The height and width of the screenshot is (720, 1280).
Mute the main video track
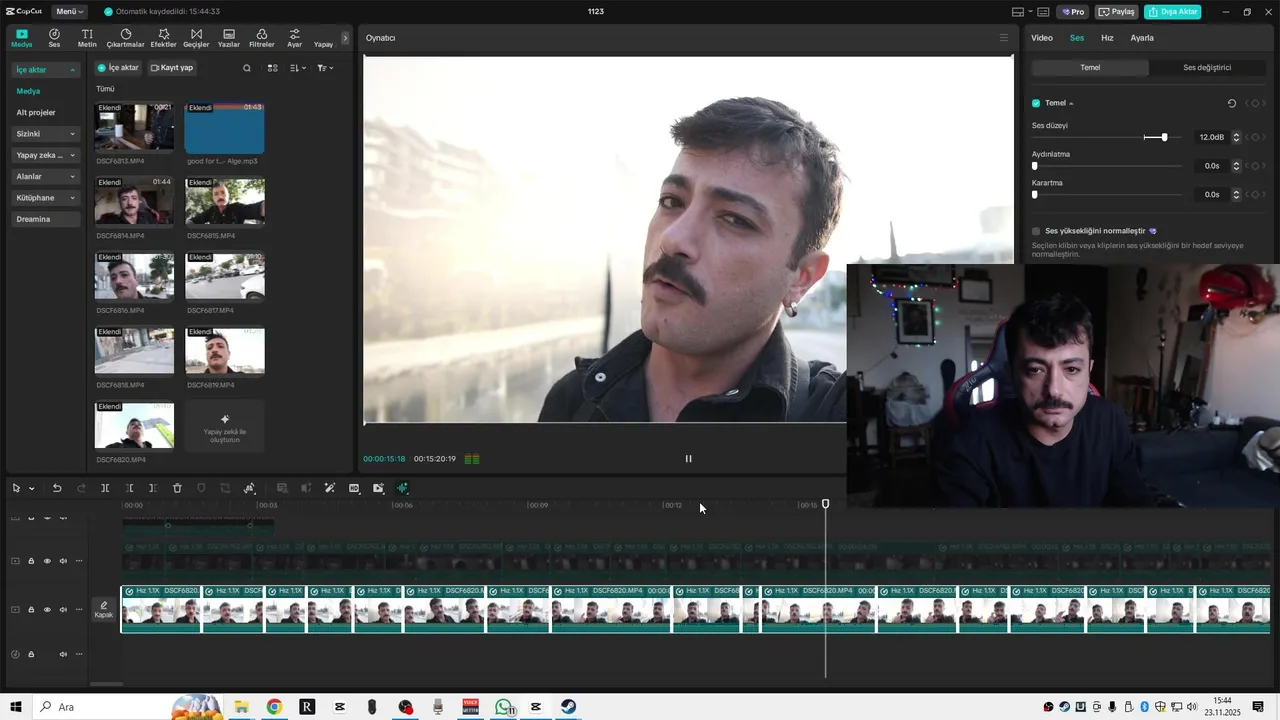pos(63,609)
